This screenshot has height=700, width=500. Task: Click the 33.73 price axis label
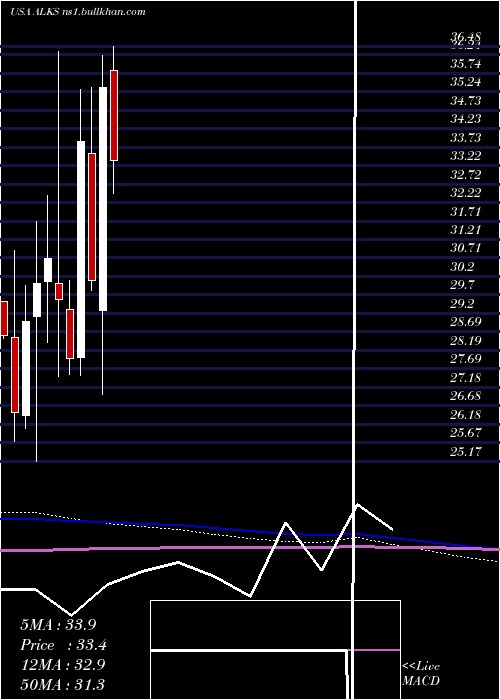click(466, 138)
